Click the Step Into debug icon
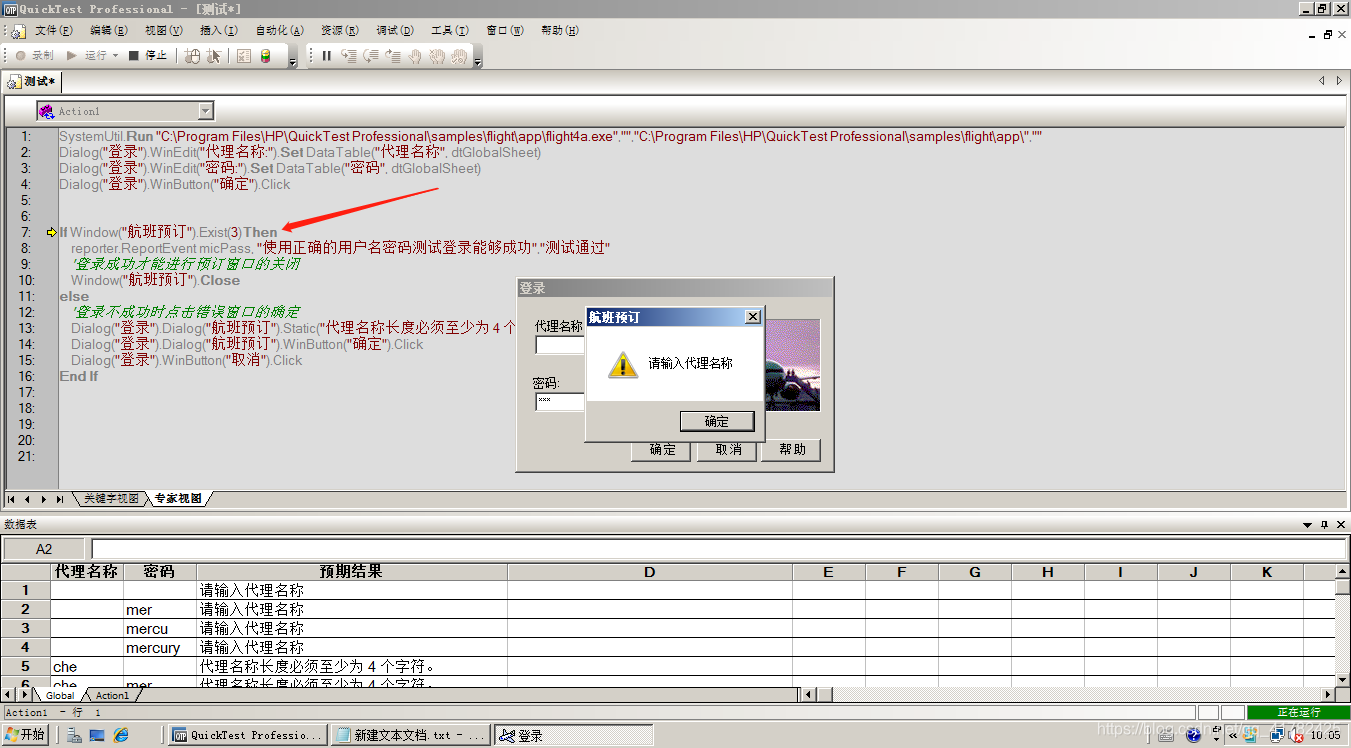 click(349, 56)
